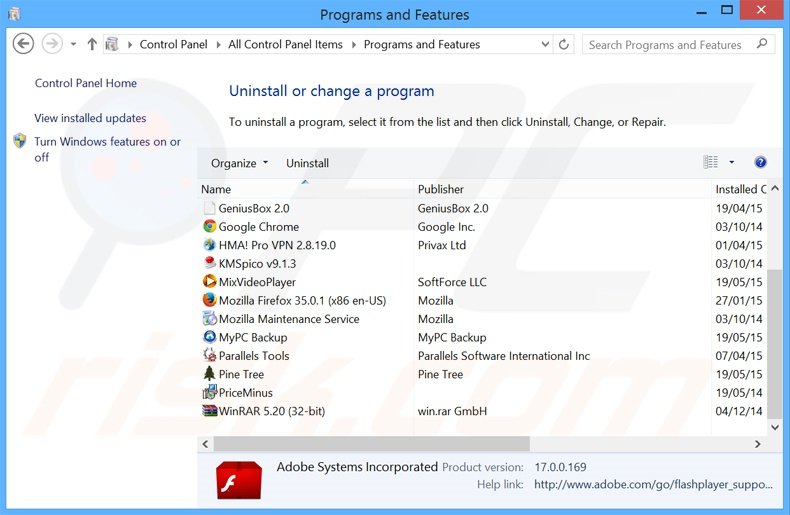The height and width of the screenshot is (515, 790).
Task: Click the horizontal scrollbar thumb
Action: point(372,444)
